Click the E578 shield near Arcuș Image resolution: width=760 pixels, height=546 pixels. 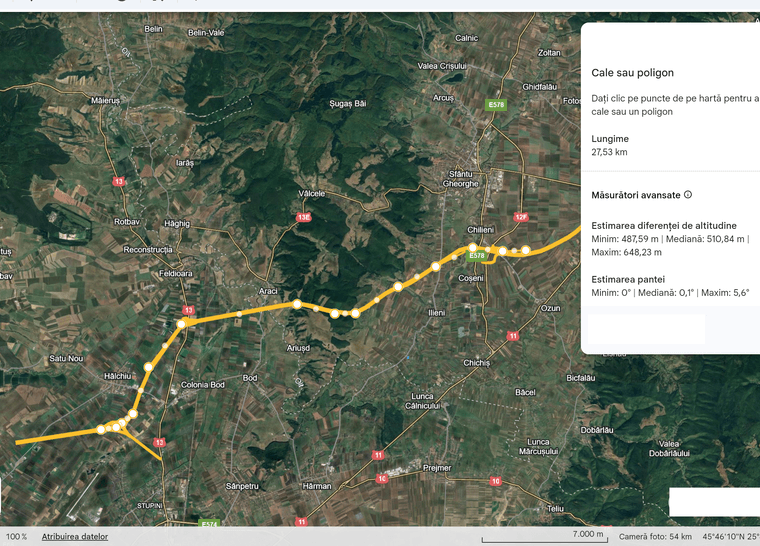495,105
